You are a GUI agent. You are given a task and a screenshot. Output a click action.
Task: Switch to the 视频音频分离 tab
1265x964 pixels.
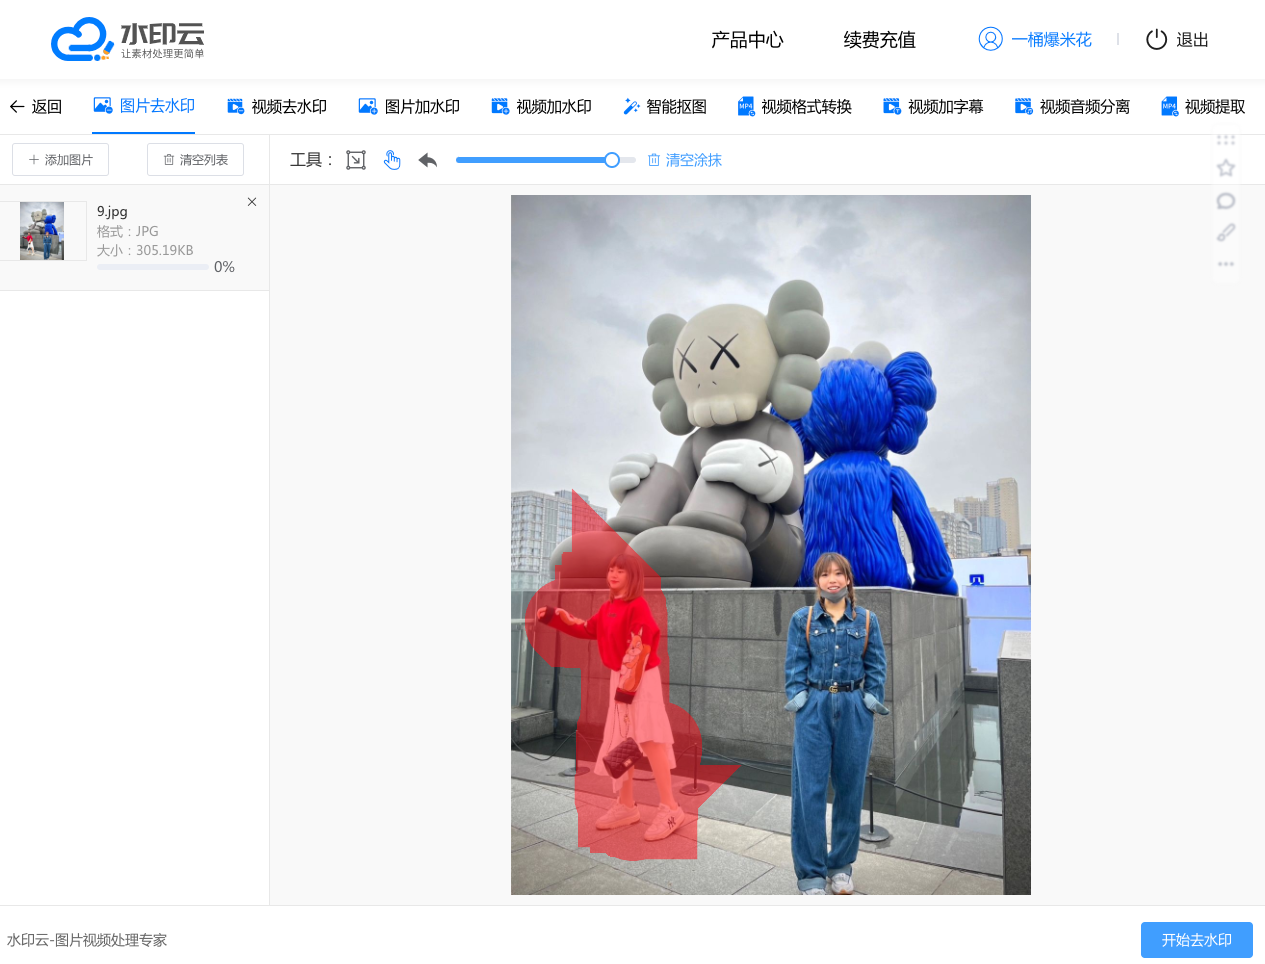click(x=1072, y=107)
